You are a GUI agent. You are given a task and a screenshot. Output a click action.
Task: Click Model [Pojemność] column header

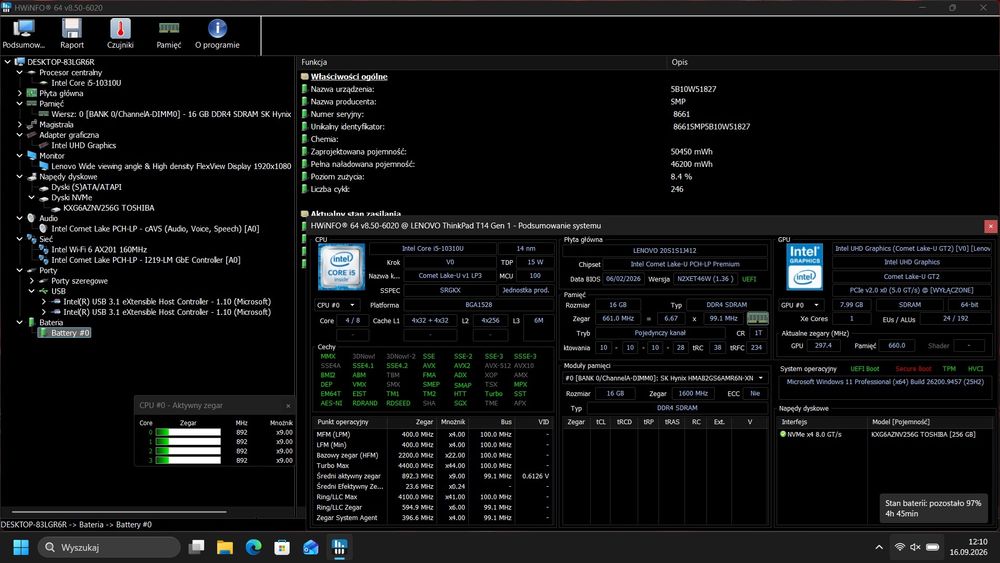tap(930, 422)
